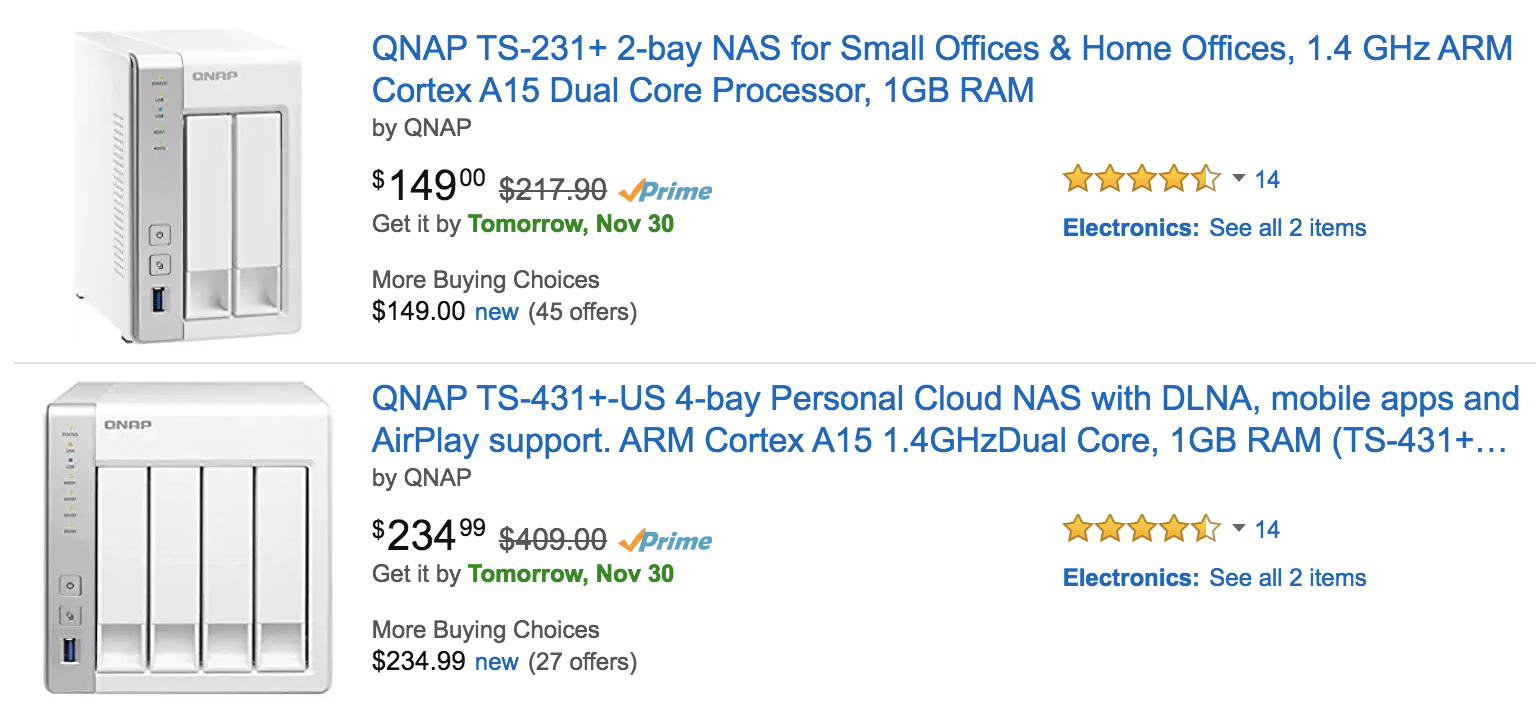Screen dimensions: 1536x706
Task: Click the first star of the TS-431+ rating
Action: 1078,528
